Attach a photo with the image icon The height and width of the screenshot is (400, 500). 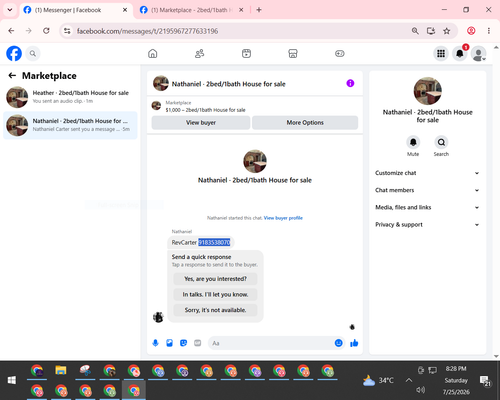(x=169, y=343)
